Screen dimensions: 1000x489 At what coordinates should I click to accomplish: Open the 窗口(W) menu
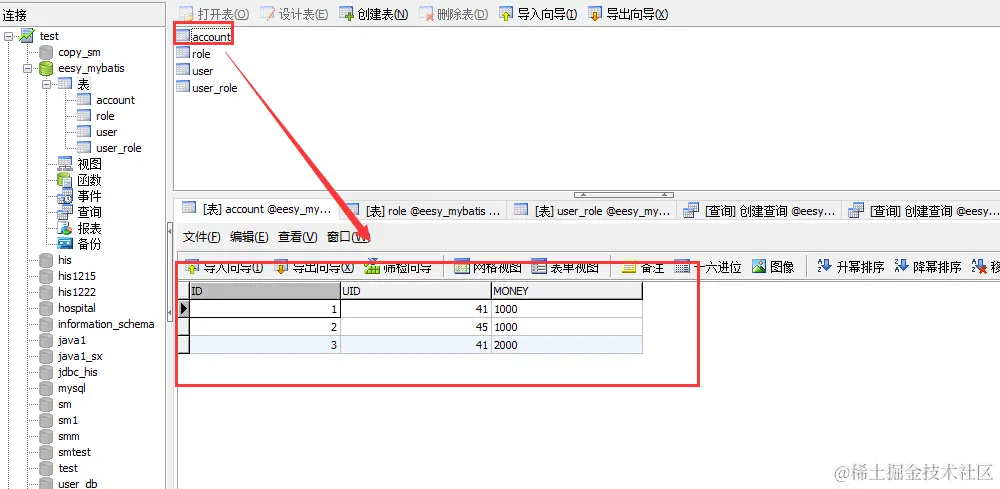[348, 237]
